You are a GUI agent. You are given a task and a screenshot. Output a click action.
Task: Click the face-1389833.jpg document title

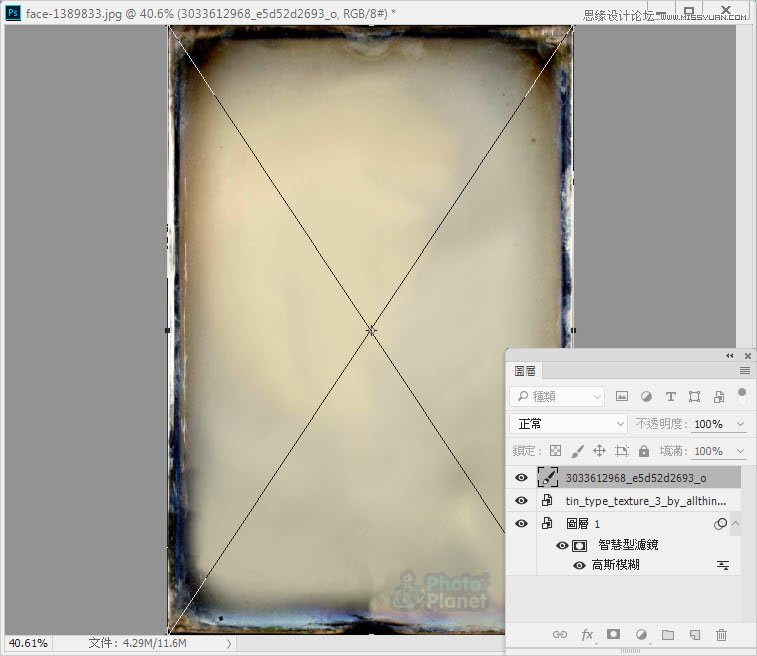pyautogui.click(x=74, y=14)
